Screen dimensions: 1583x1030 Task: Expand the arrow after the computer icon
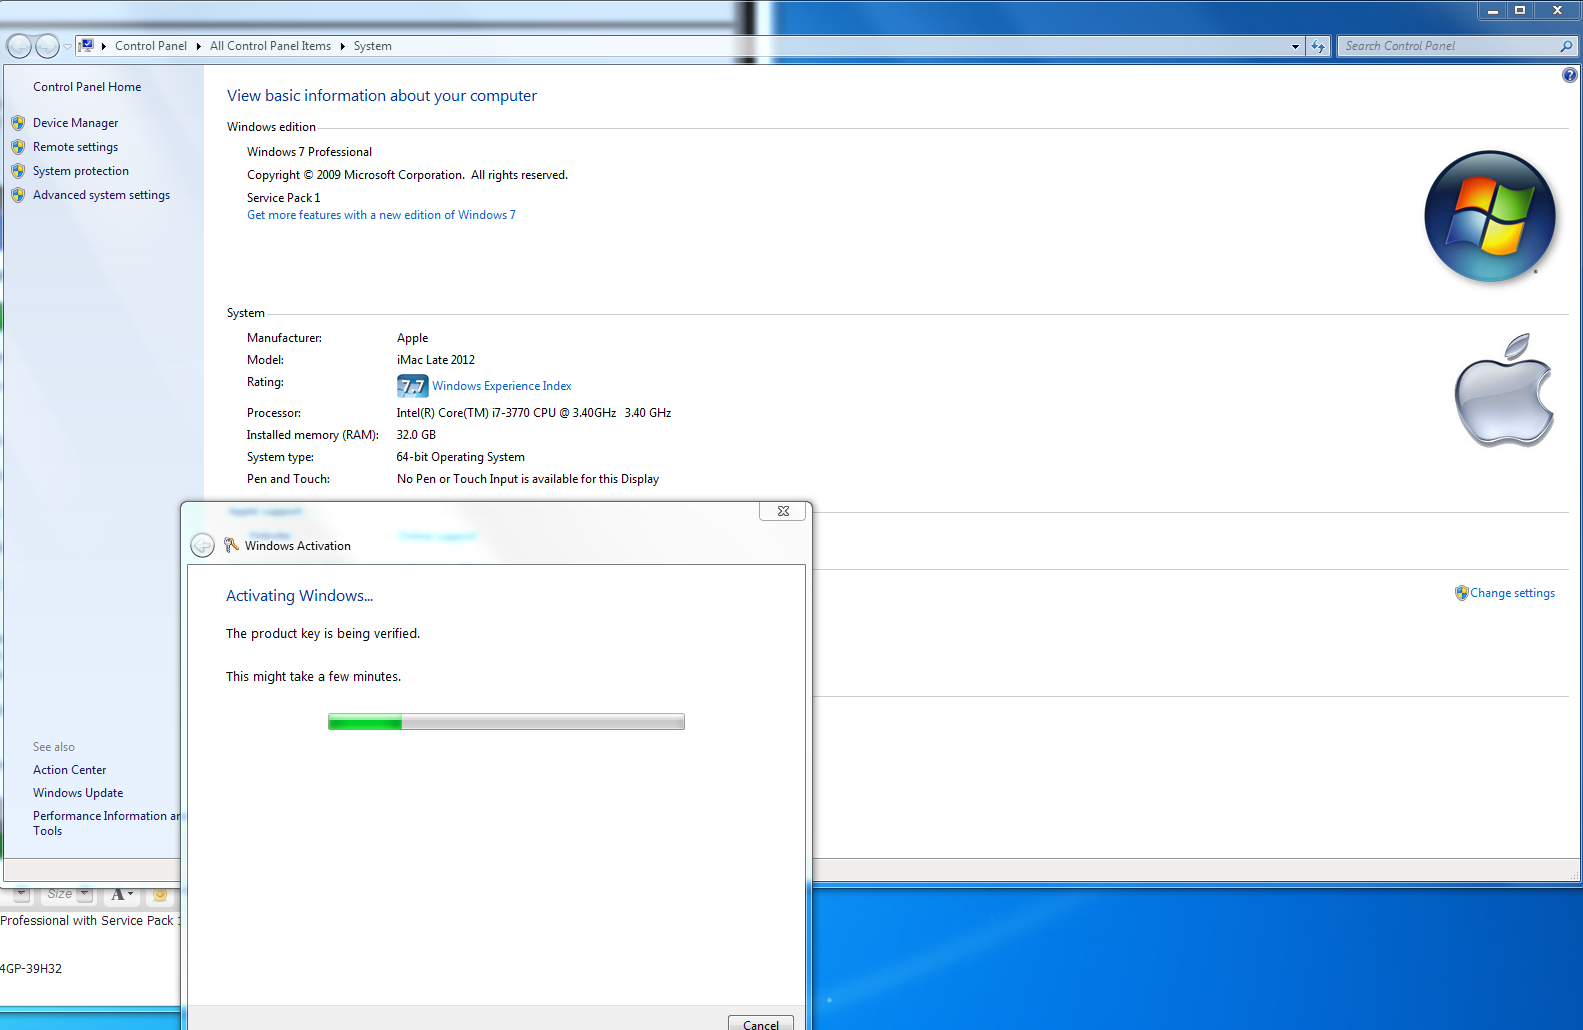click(104, 46)
